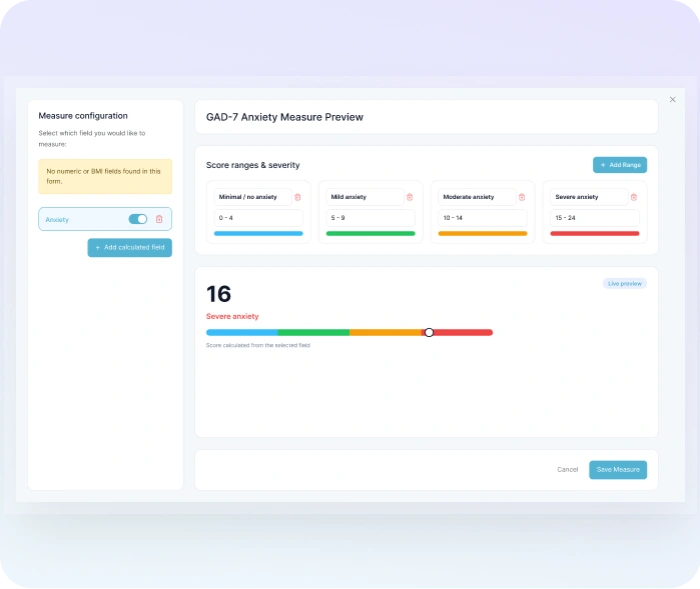Click Add calculated field button

[x=129, y=247]
